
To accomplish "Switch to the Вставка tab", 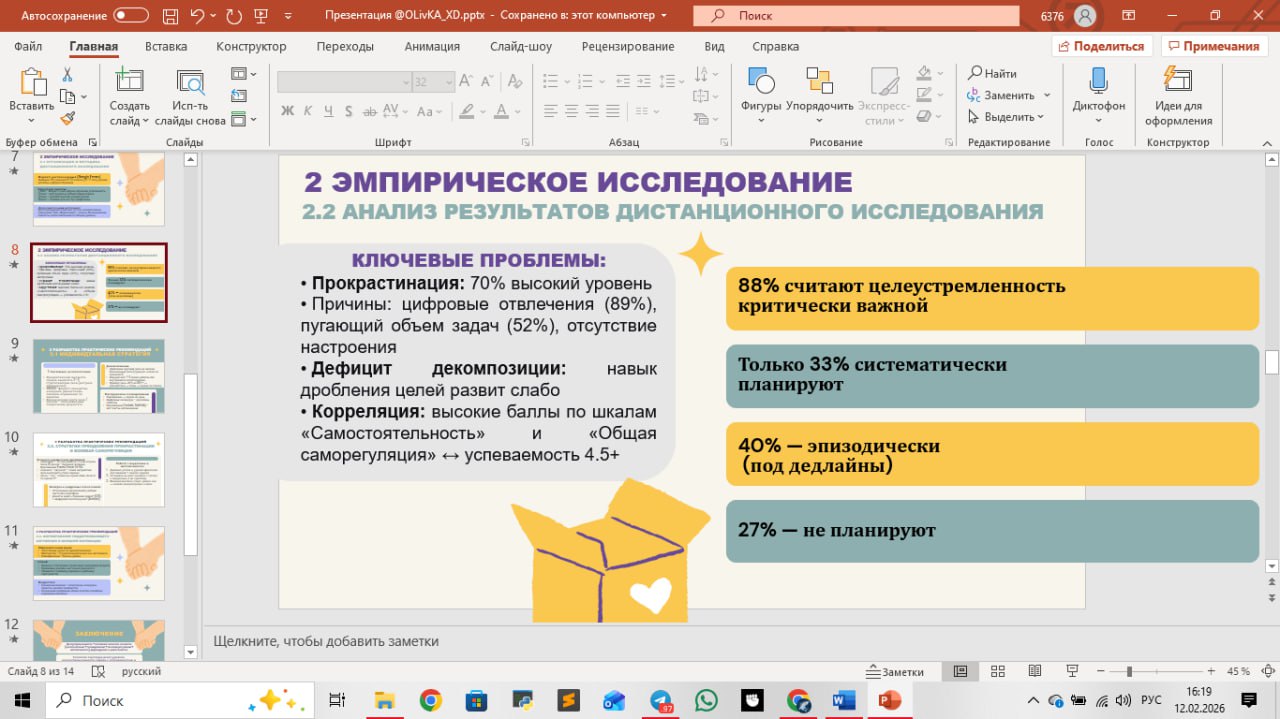I will pos(166,46).
